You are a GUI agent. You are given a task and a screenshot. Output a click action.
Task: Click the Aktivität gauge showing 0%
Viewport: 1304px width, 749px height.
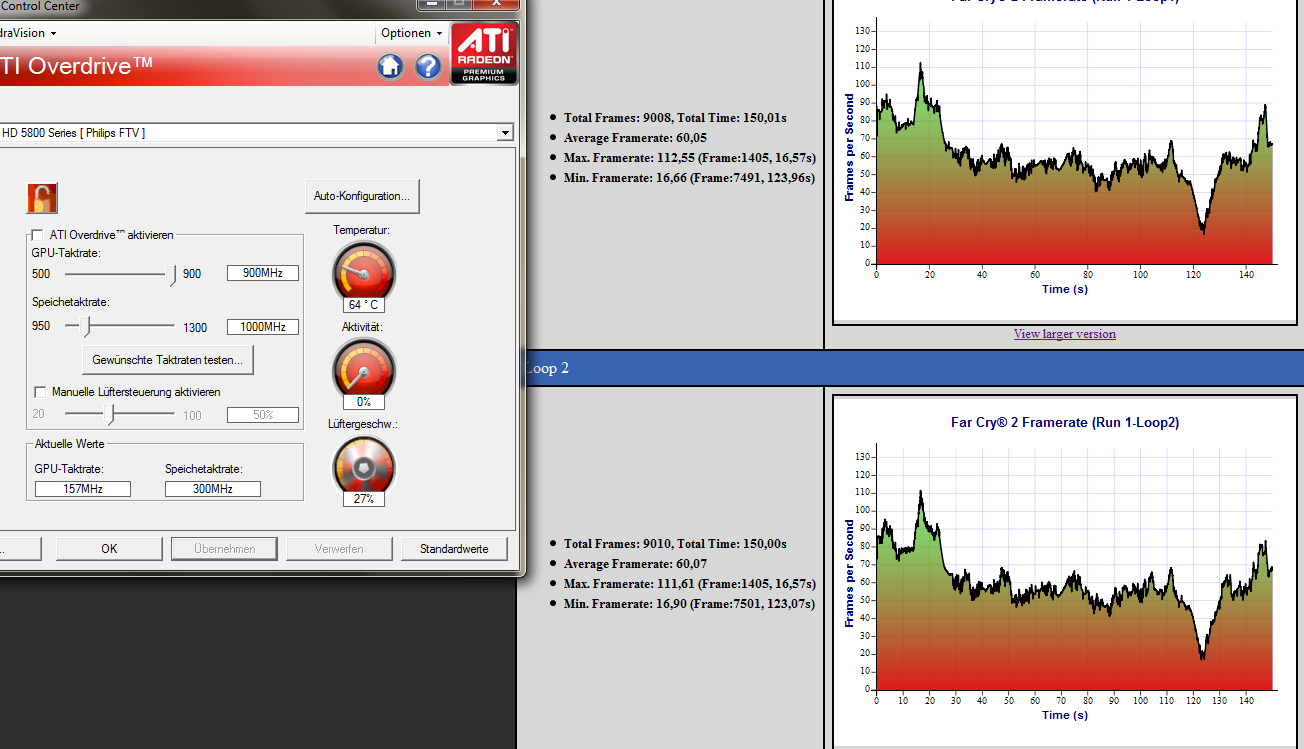(x=364, y=373)
